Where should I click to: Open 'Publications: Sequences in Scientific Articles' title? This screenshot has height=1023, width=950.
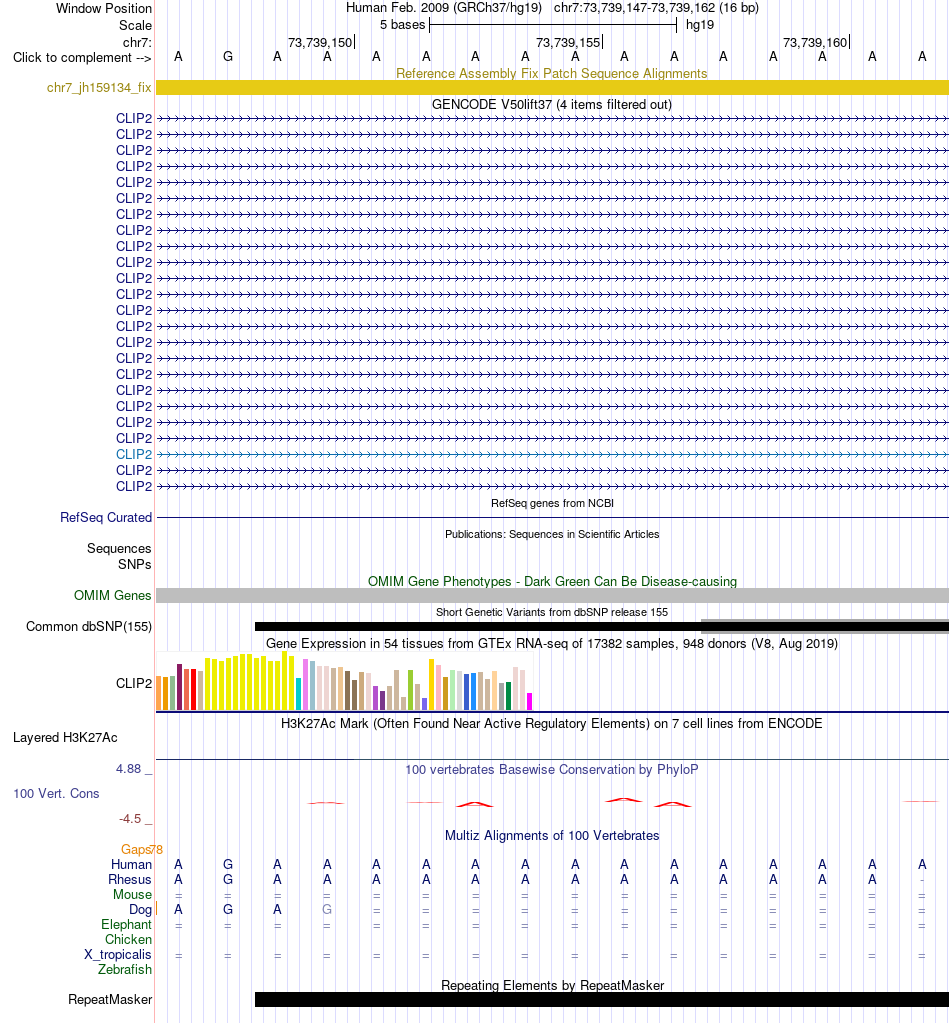click(552, 534)
